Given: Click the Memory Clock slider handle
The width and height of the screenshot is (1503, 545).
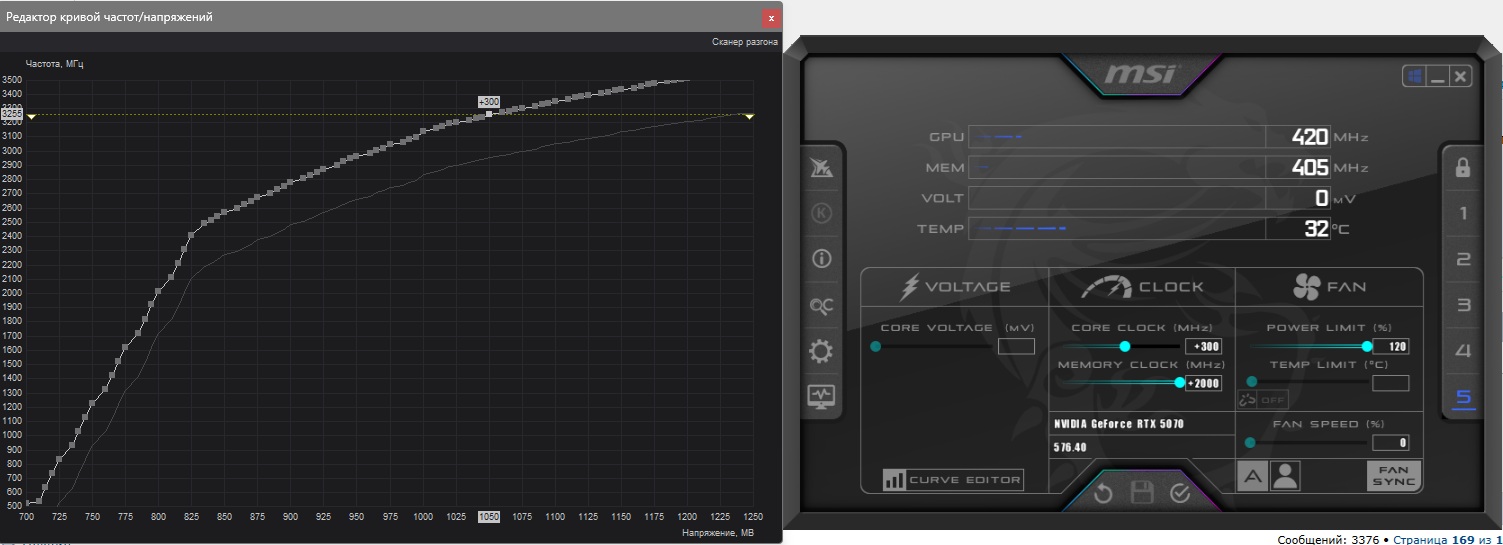Looking at the screenshot, I should point(1180,382).
